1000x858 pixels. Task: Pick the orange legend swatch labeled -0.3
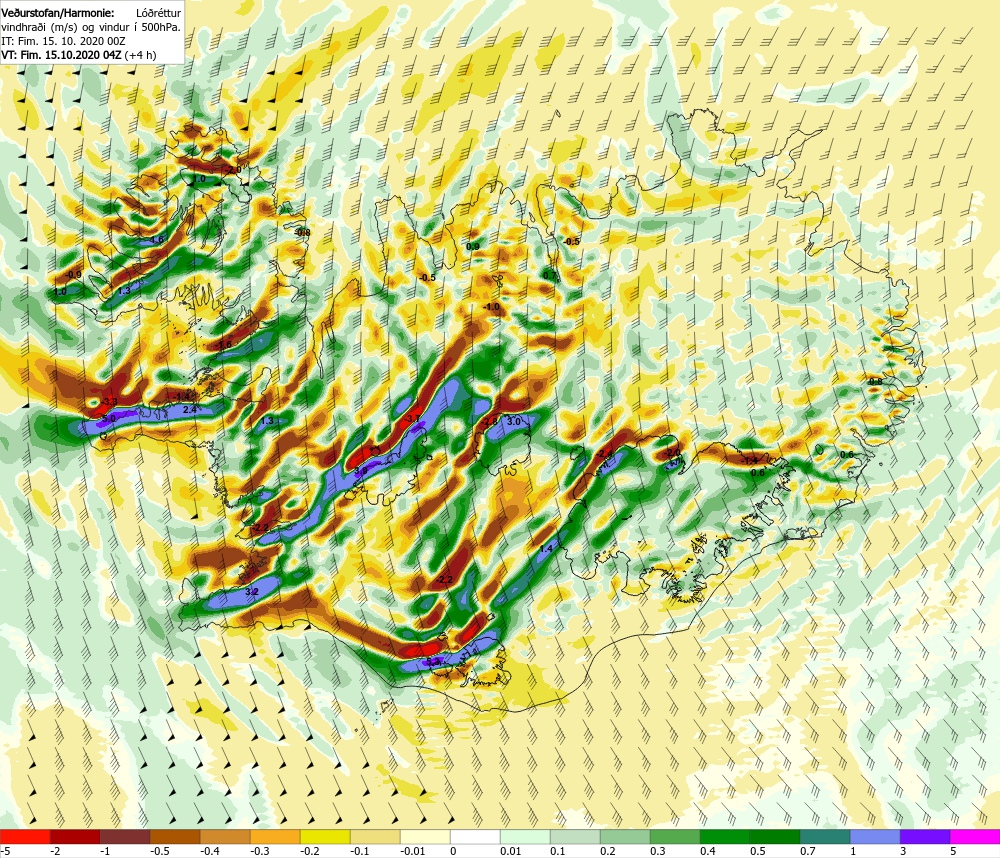(275, 836)
